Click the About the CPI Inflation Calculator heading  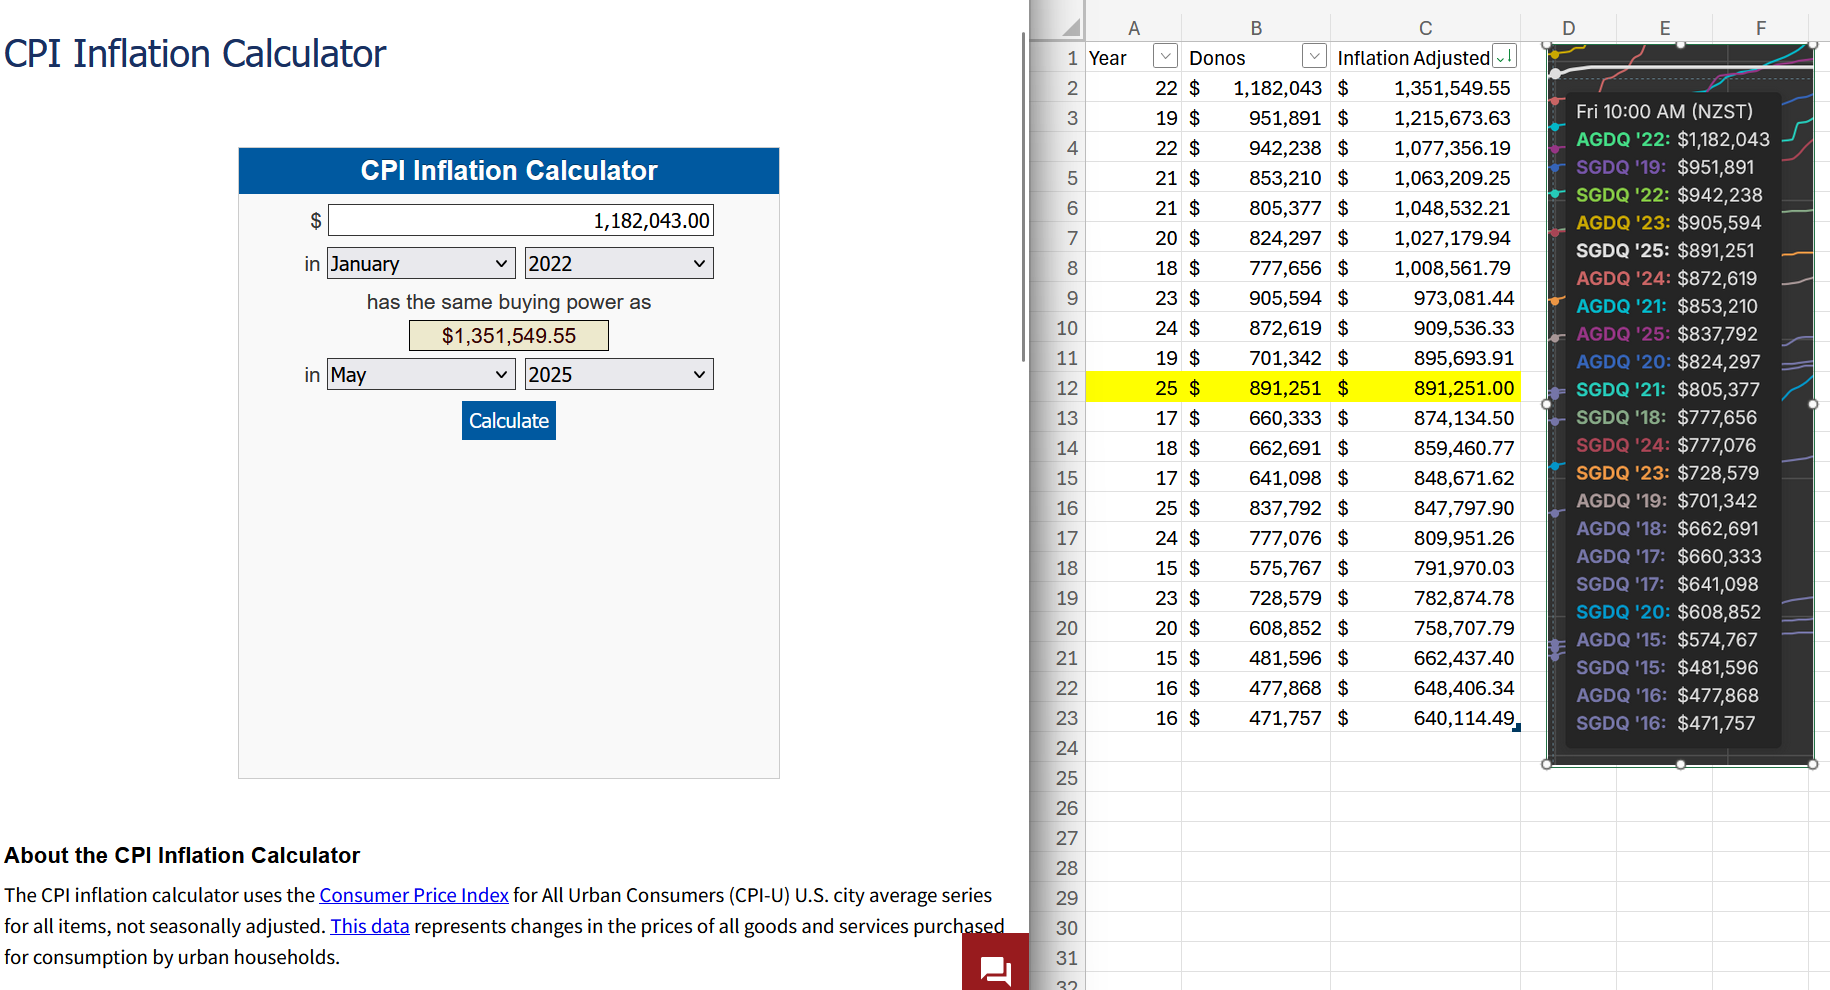[x=182, y=856]
